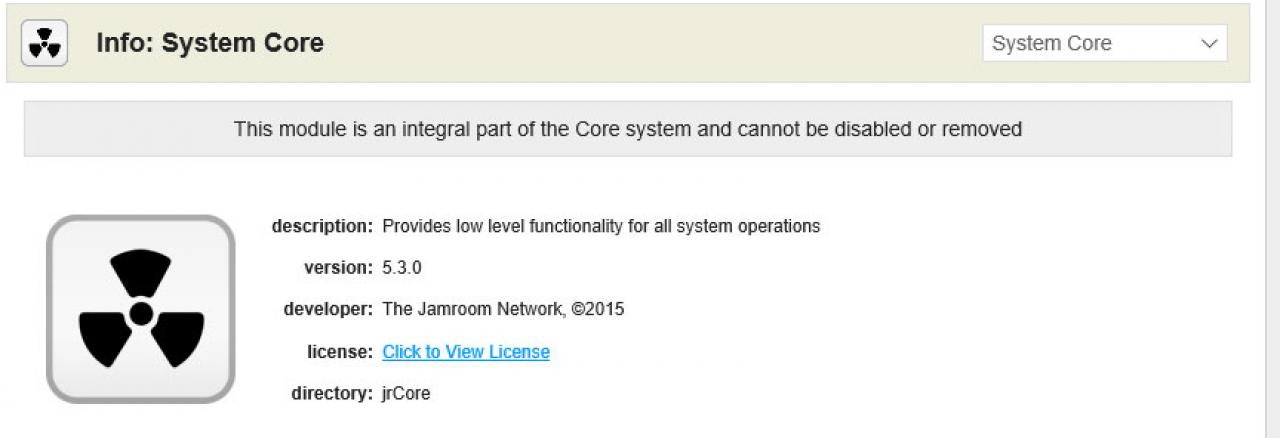Click the version number 5.3.0
The image size is (1280, 438).
402,268
